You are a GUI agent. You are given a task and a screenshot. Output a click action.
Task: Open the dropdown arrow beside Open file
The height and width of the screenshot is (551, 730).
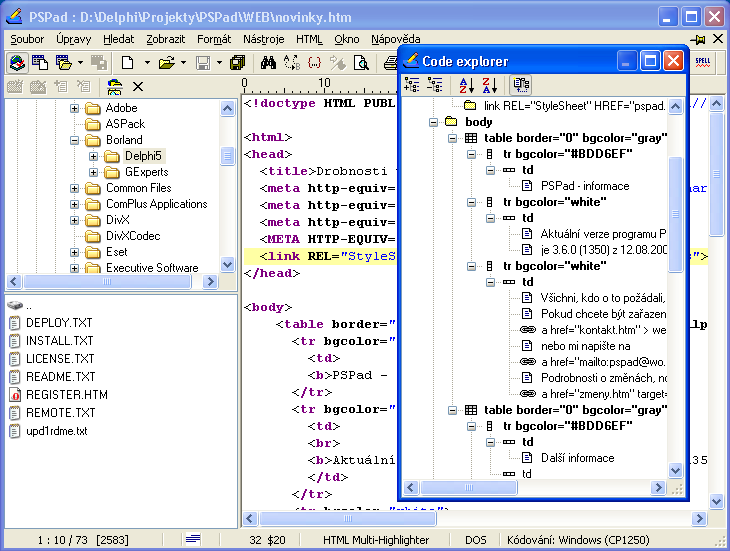pyautogui.click(x=183, y=63)
